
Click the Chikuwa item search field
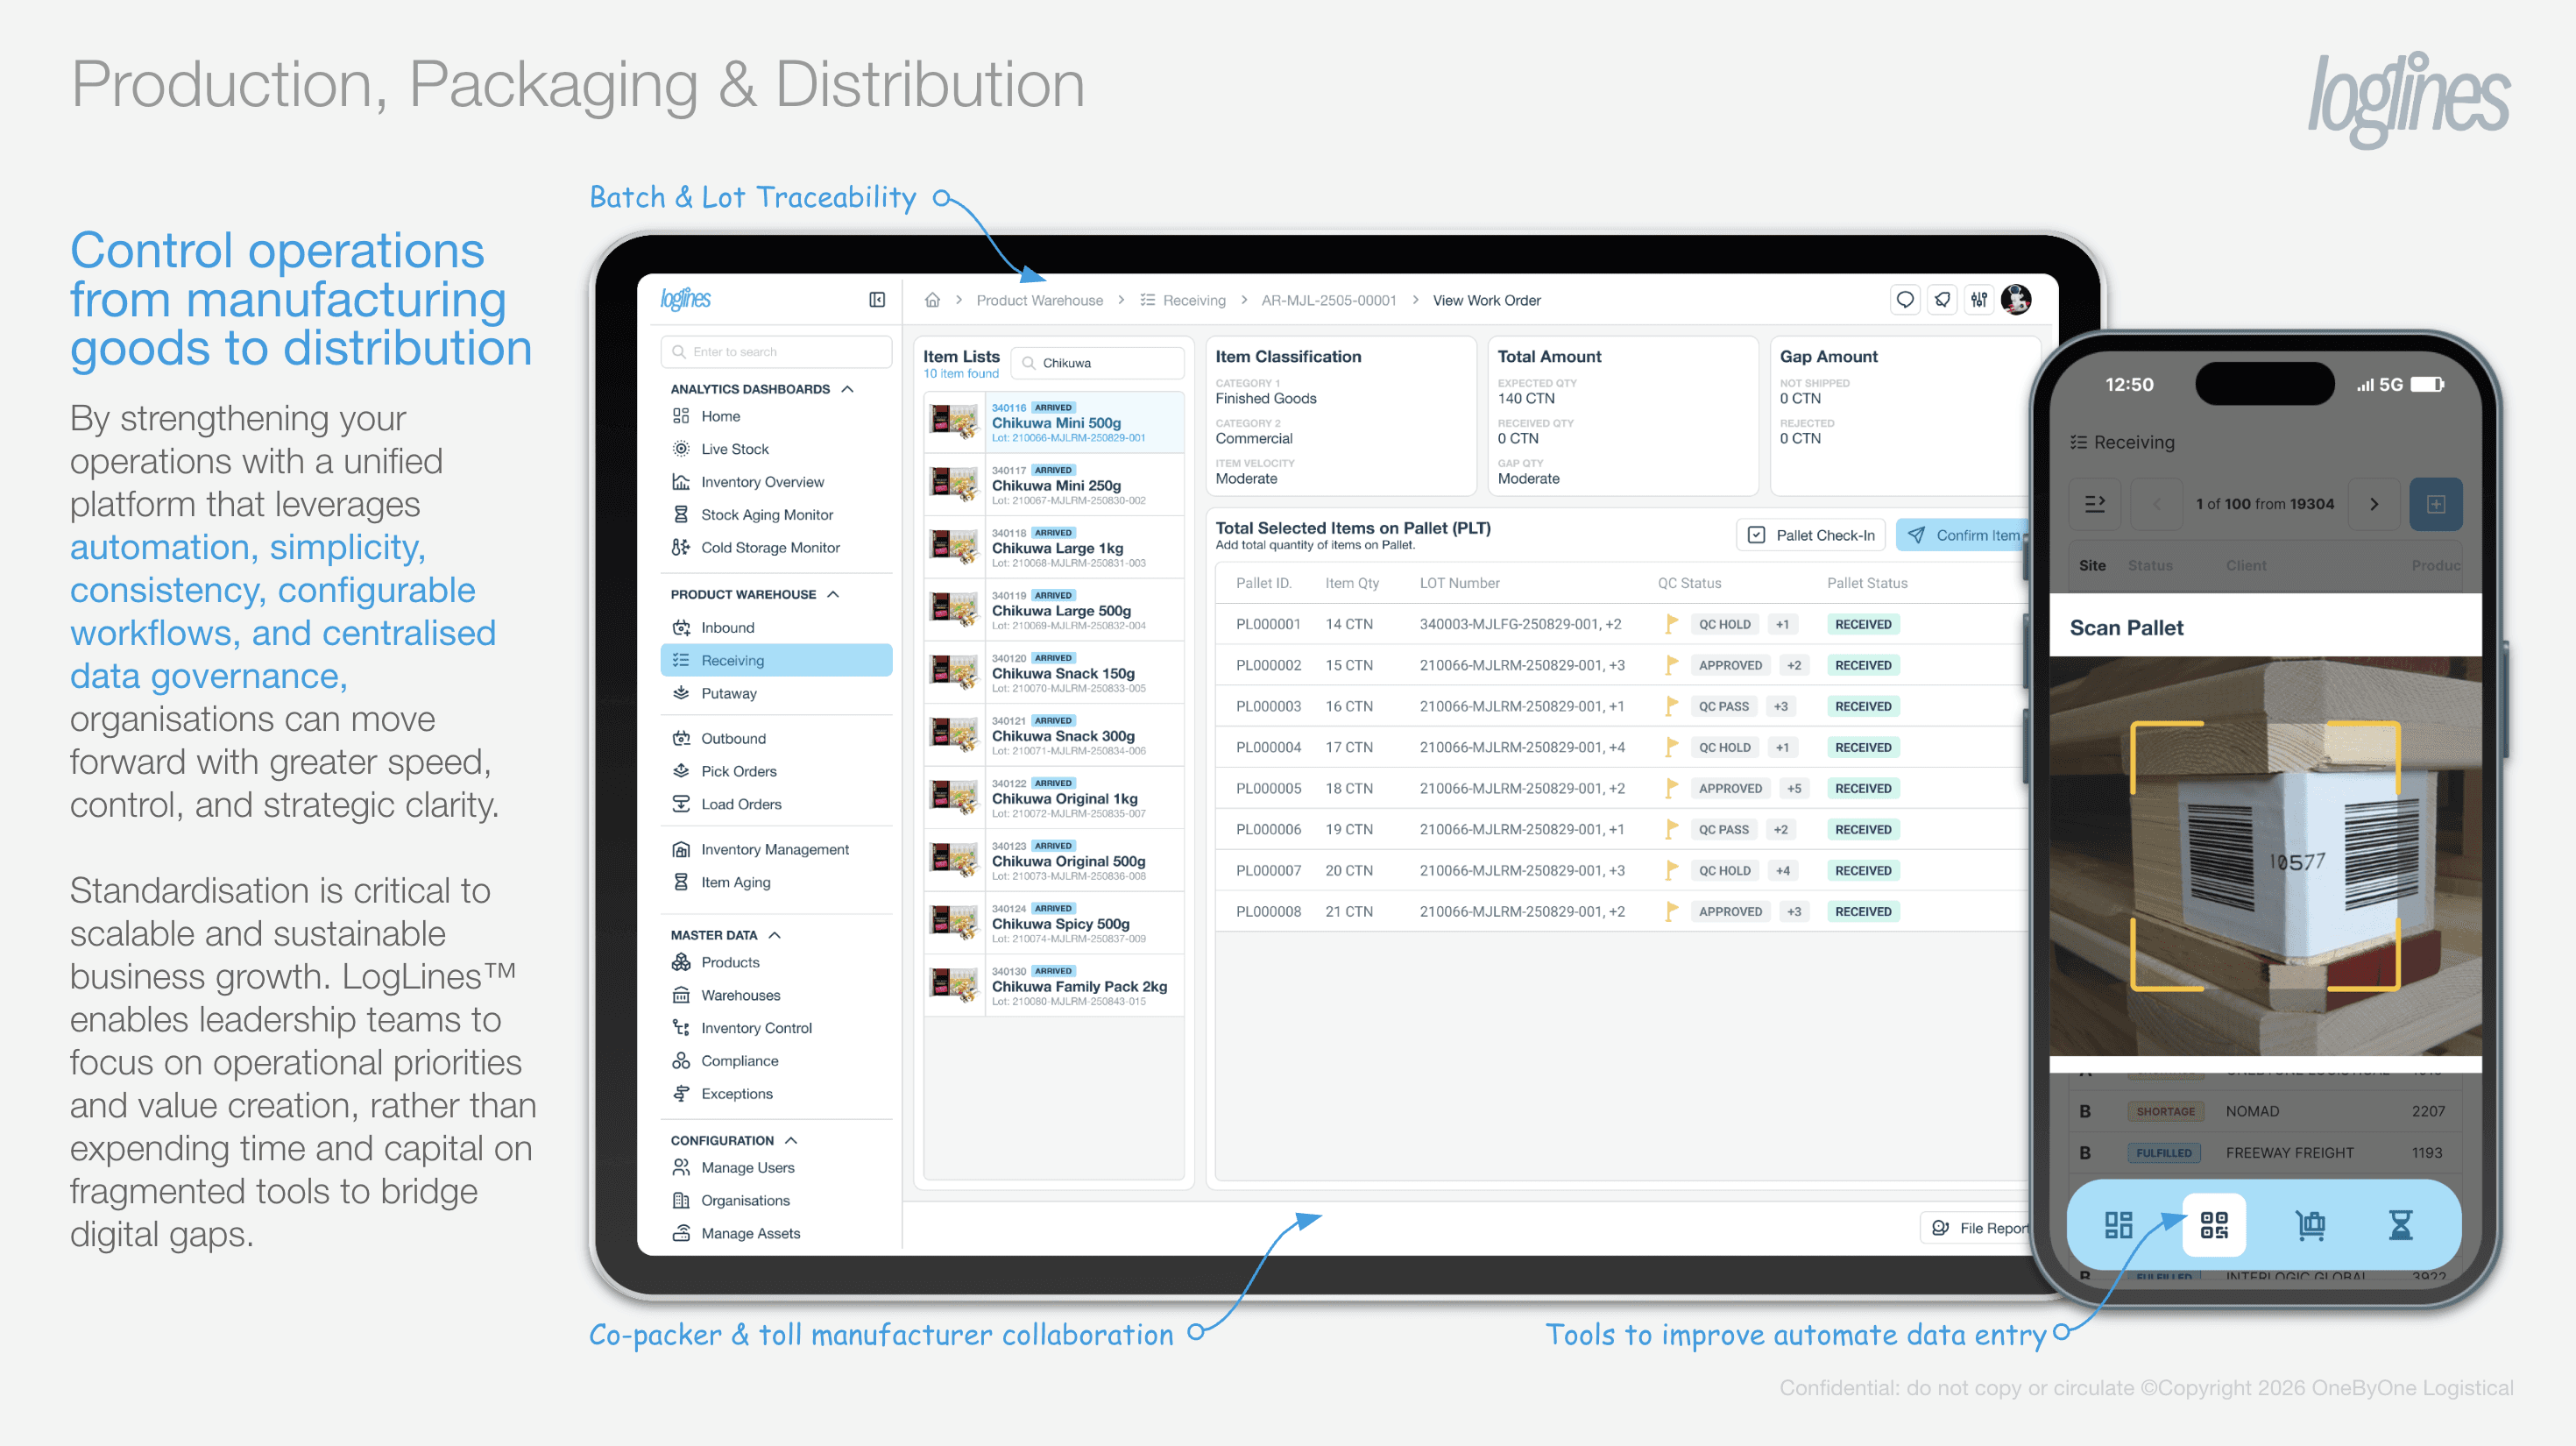1100,363
